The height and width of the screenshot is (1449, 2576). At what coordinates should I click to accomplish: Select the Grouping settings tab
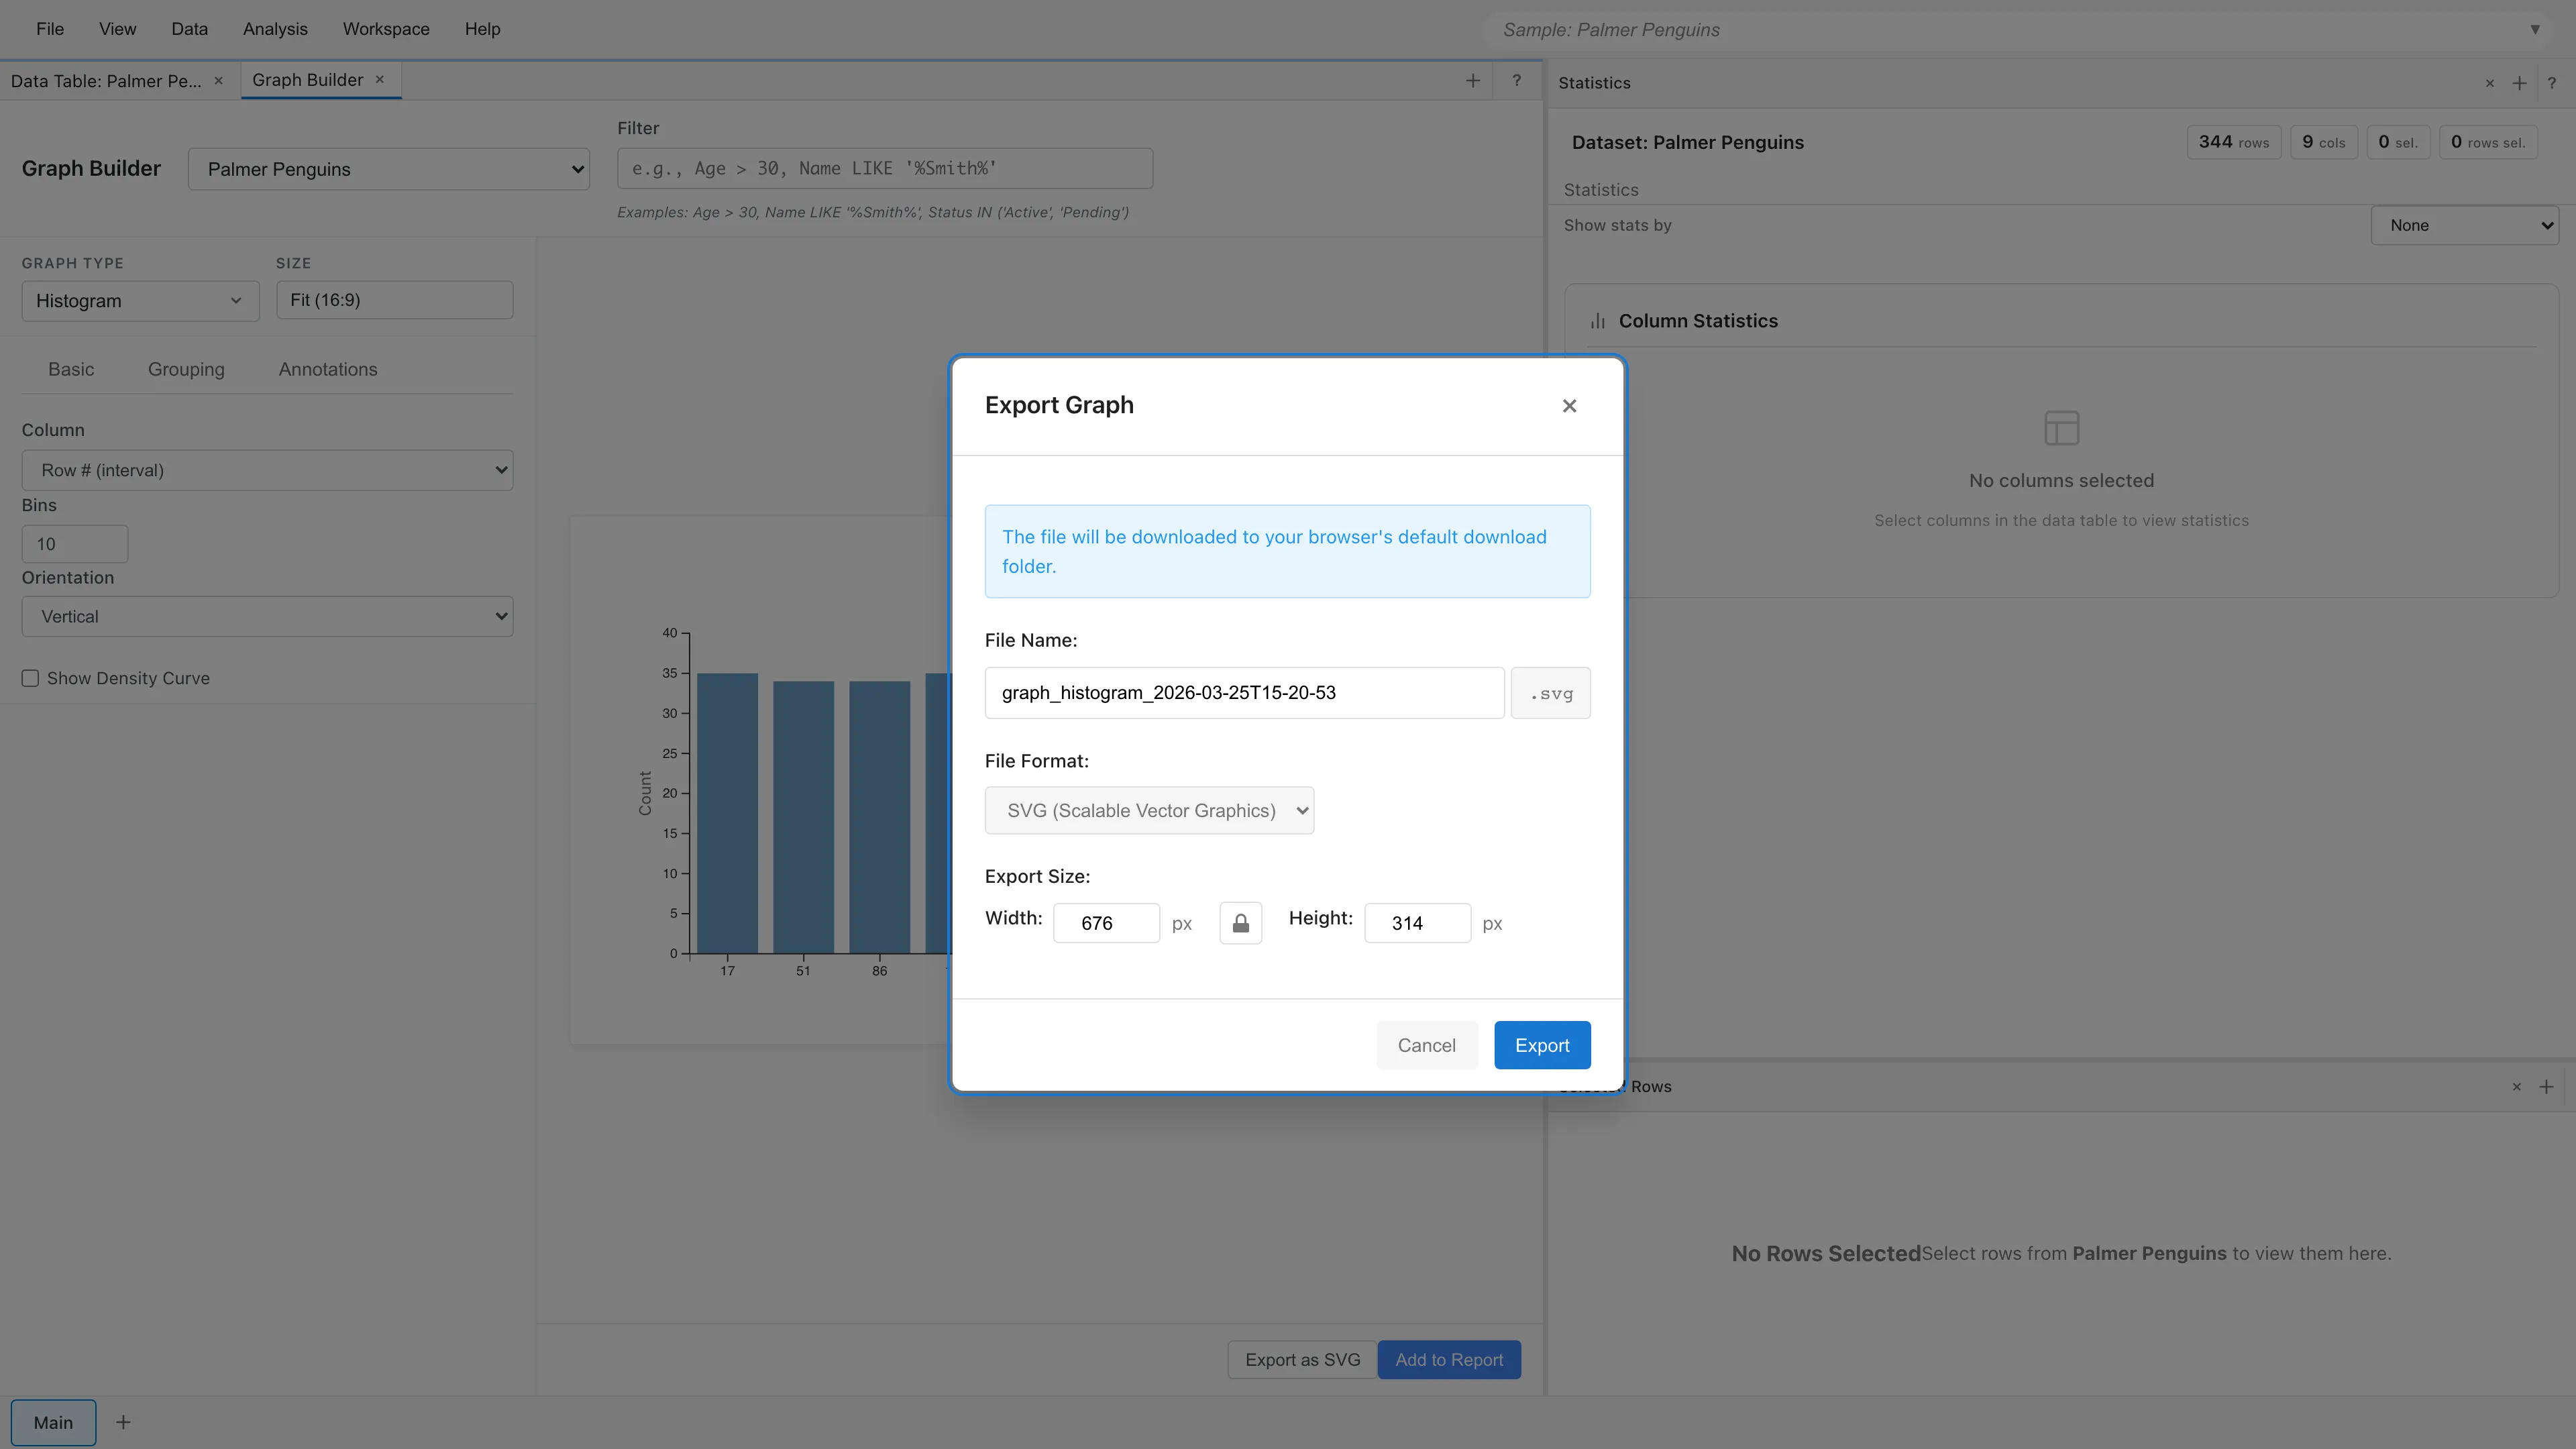click(186, 369)
